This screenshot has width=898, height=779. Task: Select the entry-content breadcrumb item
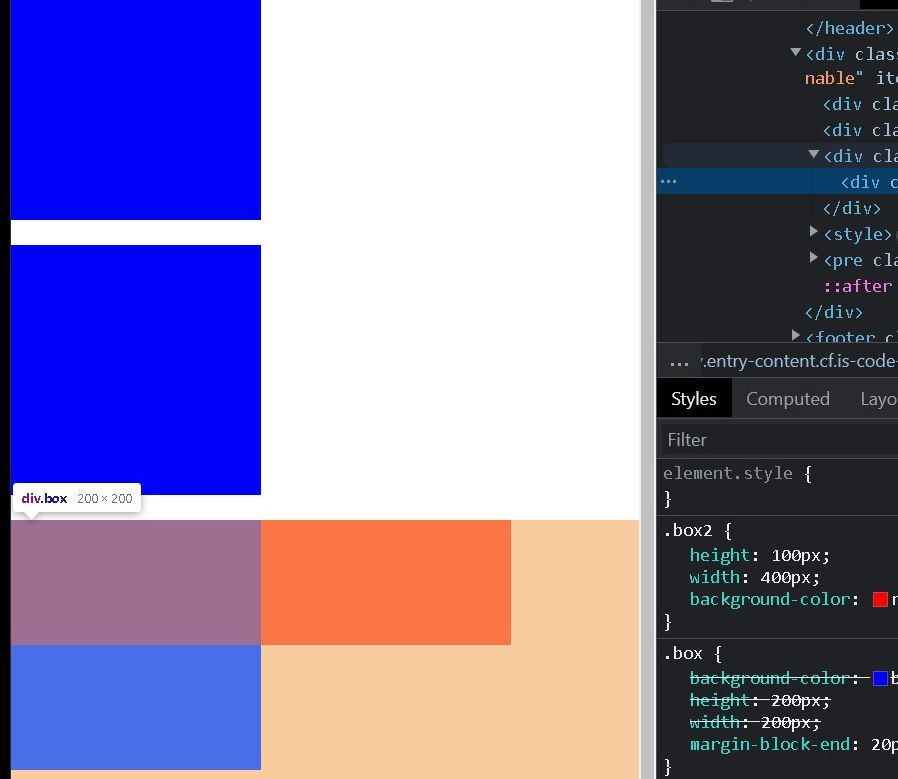(x=799, y=361)
